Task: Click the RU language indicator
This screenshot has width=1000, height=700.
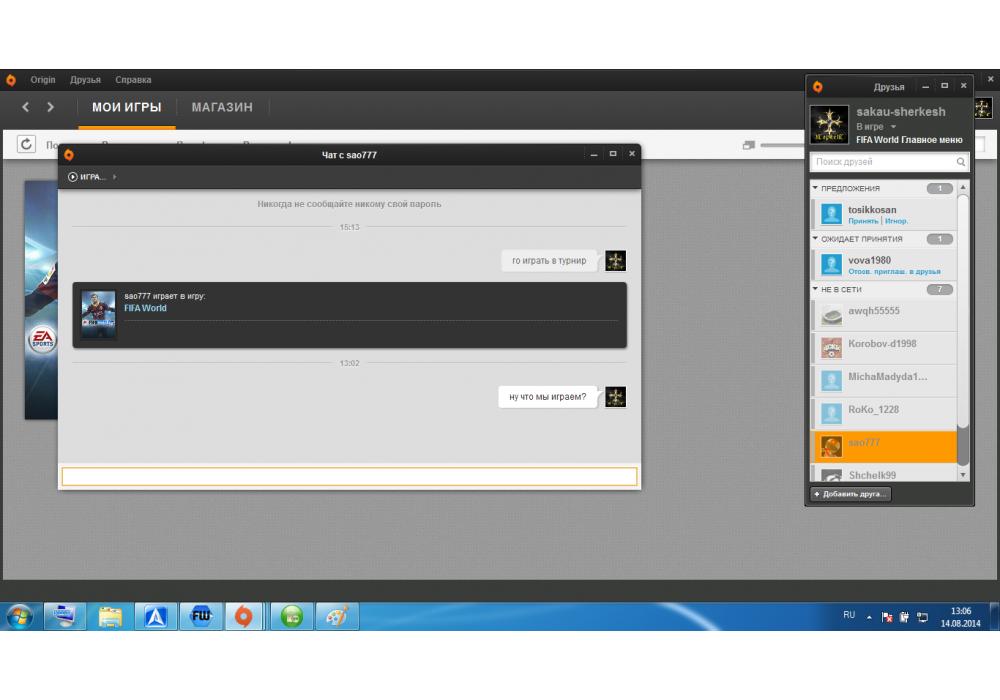Action: point(849,615)
